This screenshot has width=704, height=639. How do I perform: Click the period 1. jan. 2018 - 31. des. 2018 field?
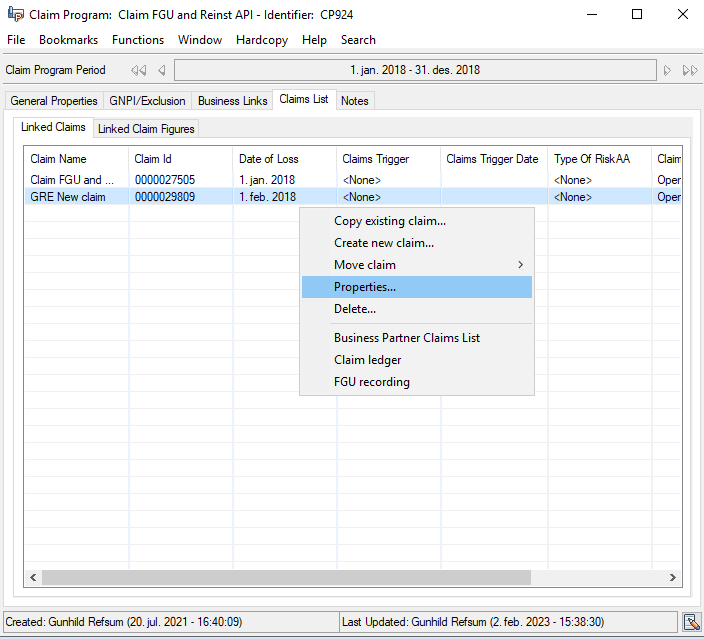pos(414,71)
